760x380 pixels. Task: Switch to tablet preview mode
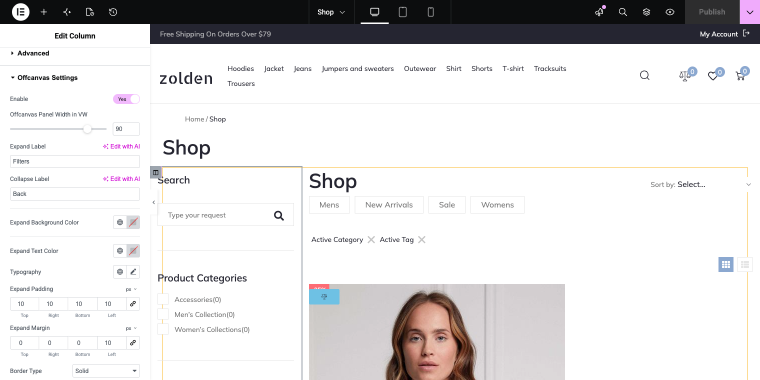coord(403,12)
